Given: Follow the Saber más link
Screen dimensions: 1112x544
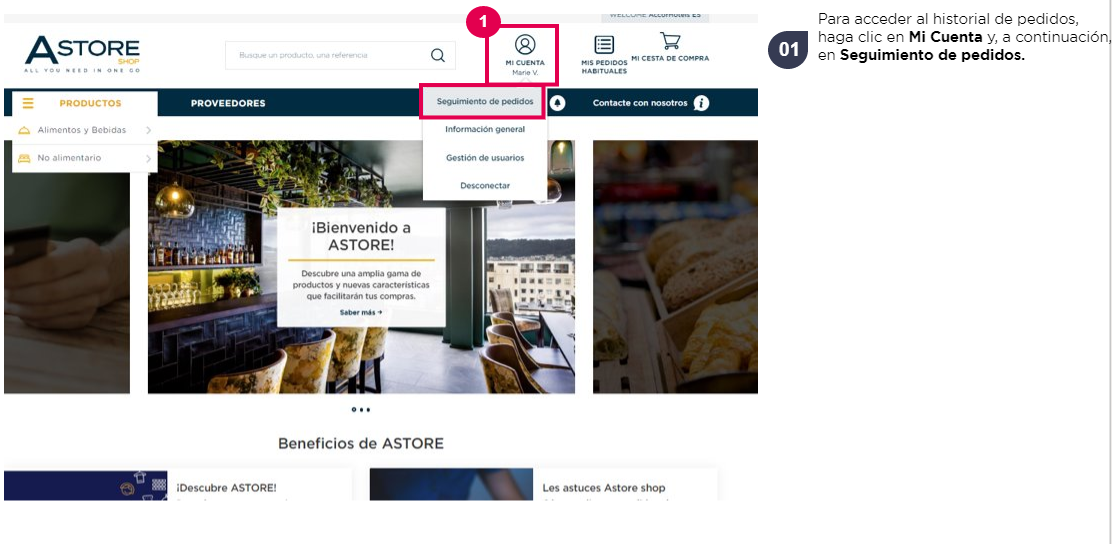Looking at the screenshot, I should pyautogui.click(x=361, y=312).
